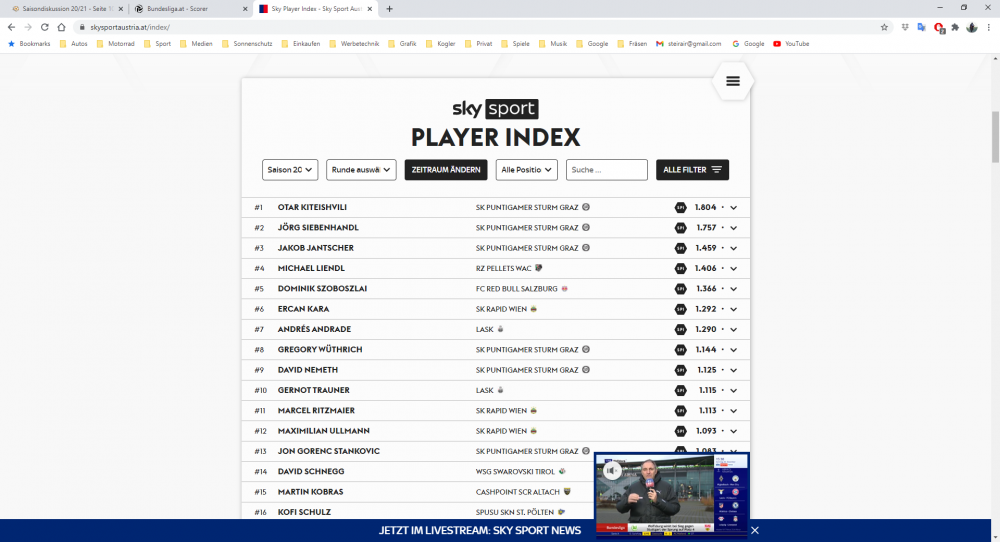Click the Sturm Graz crest next to Jörg Siebenhandl
Viewport: 1000px width, 542px height.
coord(586,228)
